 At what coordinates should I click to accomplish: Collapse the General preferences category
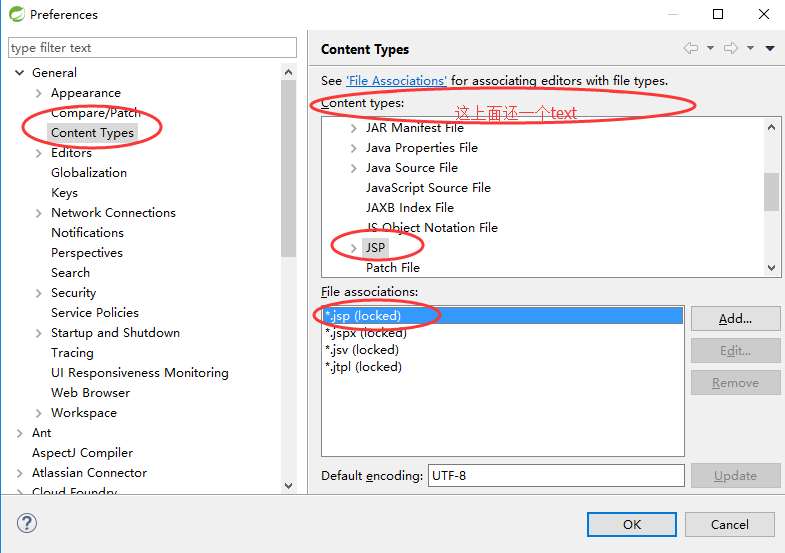[x=20, y=73]
